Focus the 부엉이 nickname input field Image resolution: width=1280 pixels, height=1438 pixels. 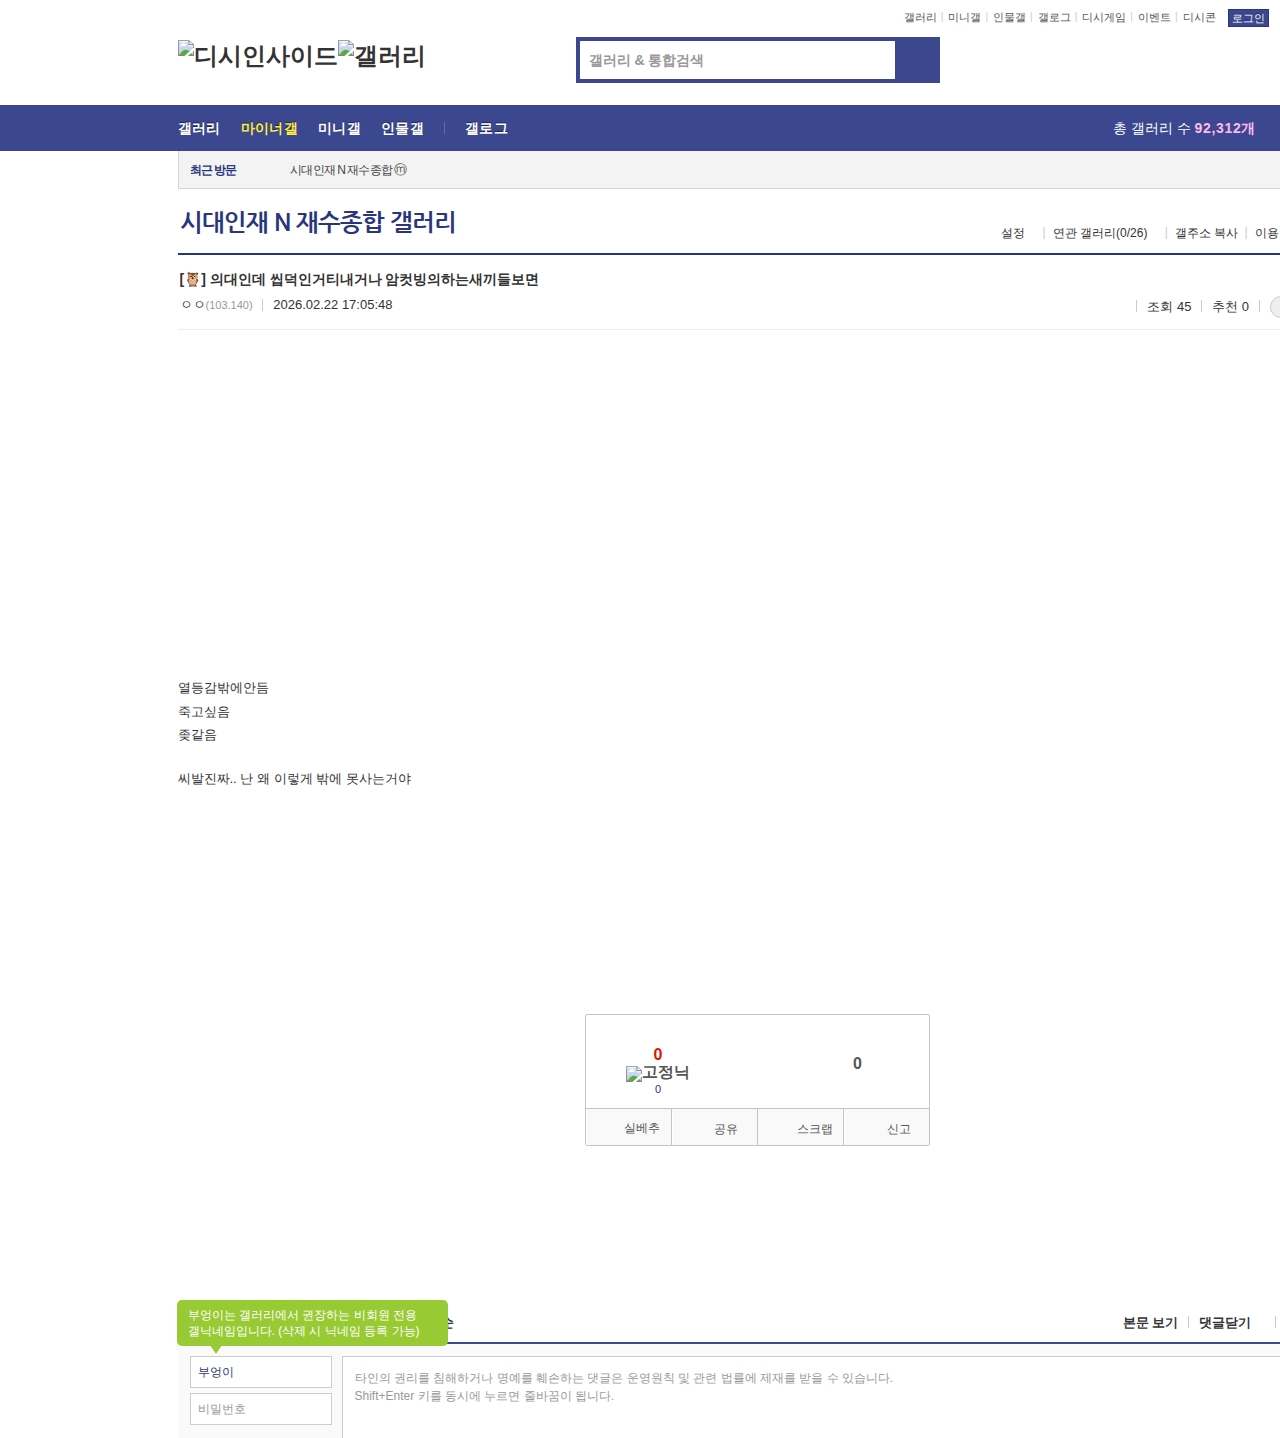(x=261, y=1372)
